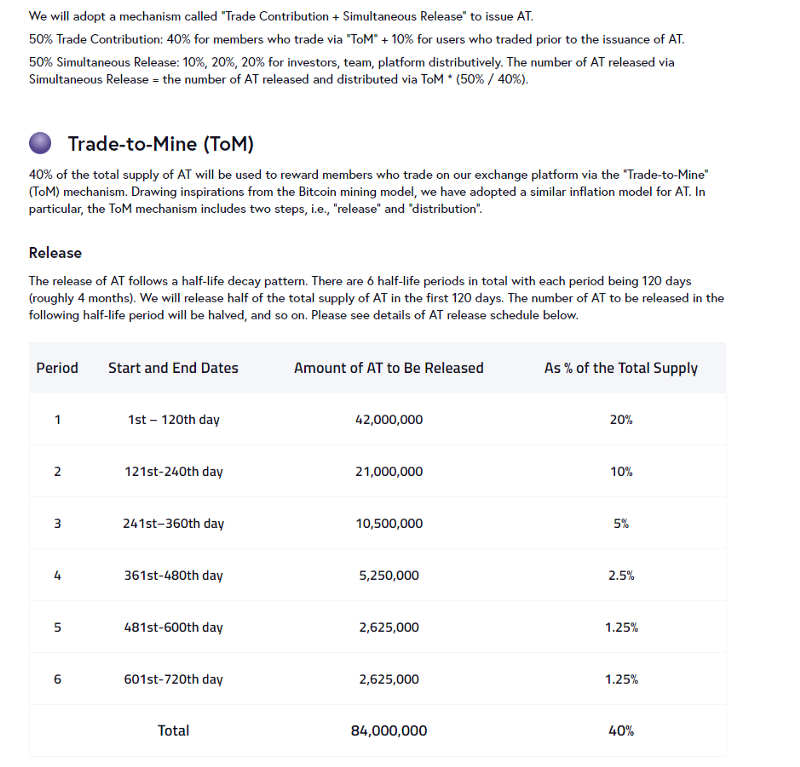Select the "Period" column header
This screenshot has width=800, height=767.
tap(57, 368)
